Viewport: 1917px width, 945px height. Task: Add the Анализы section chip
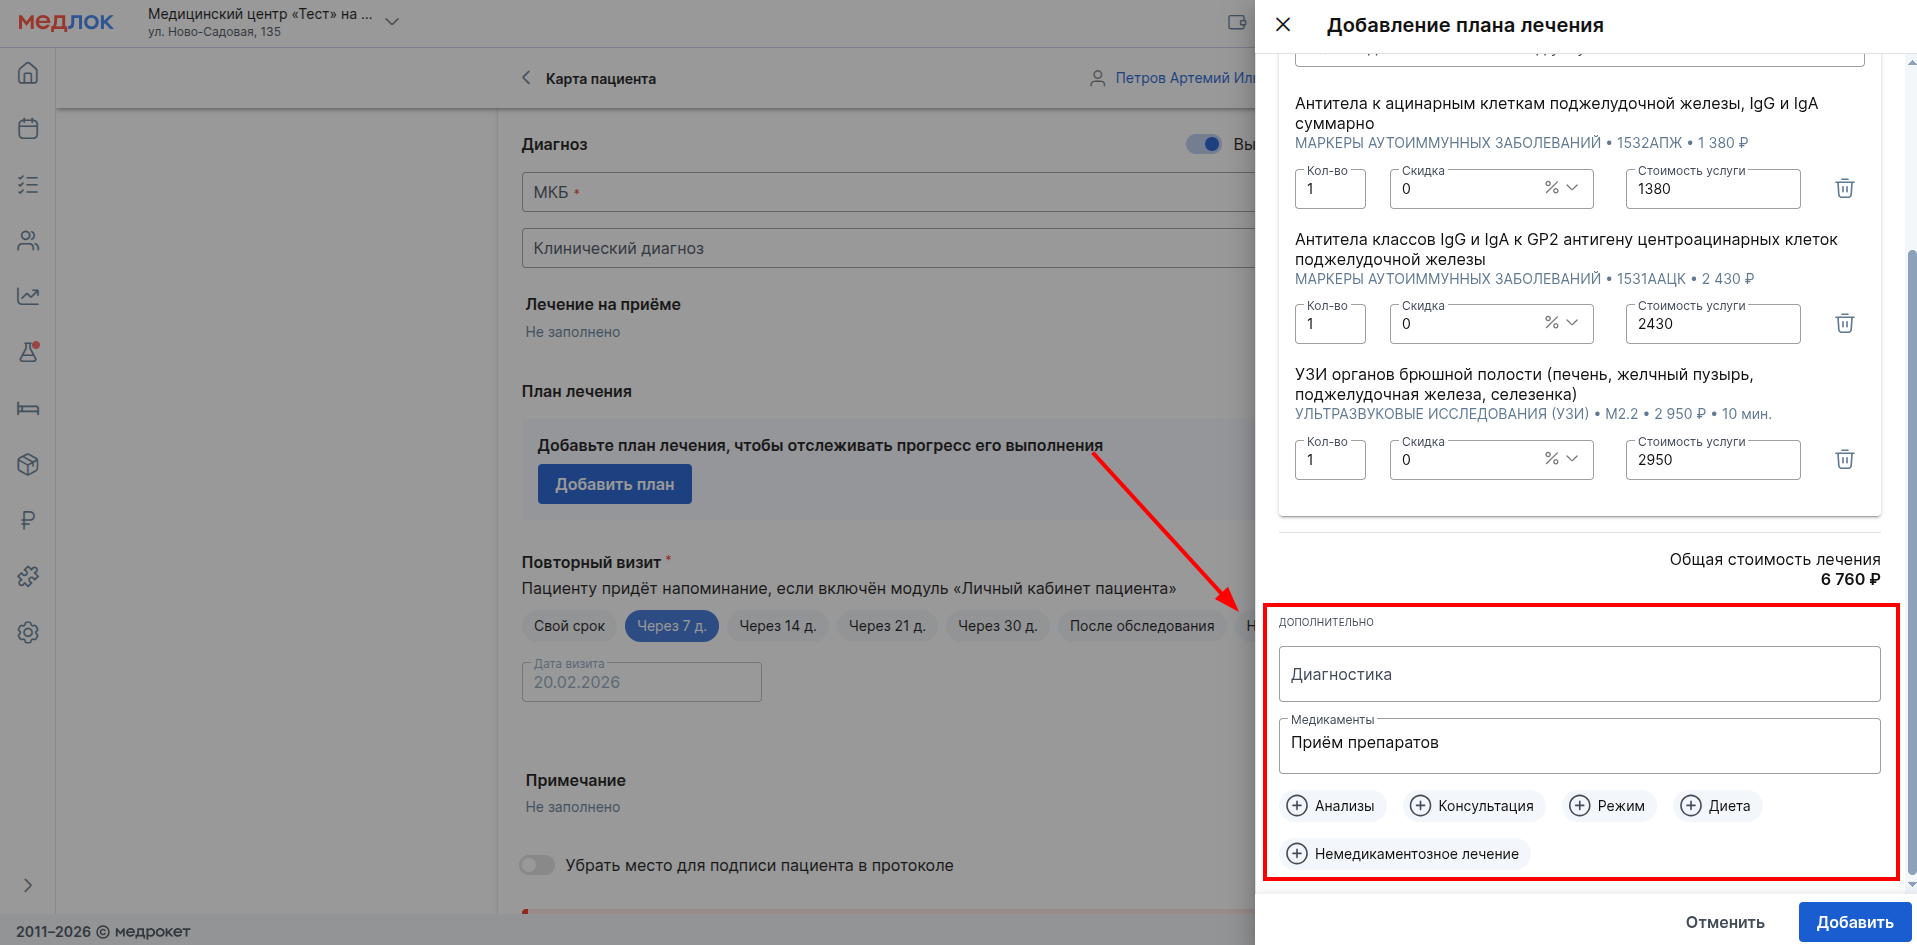(1332, 806)
